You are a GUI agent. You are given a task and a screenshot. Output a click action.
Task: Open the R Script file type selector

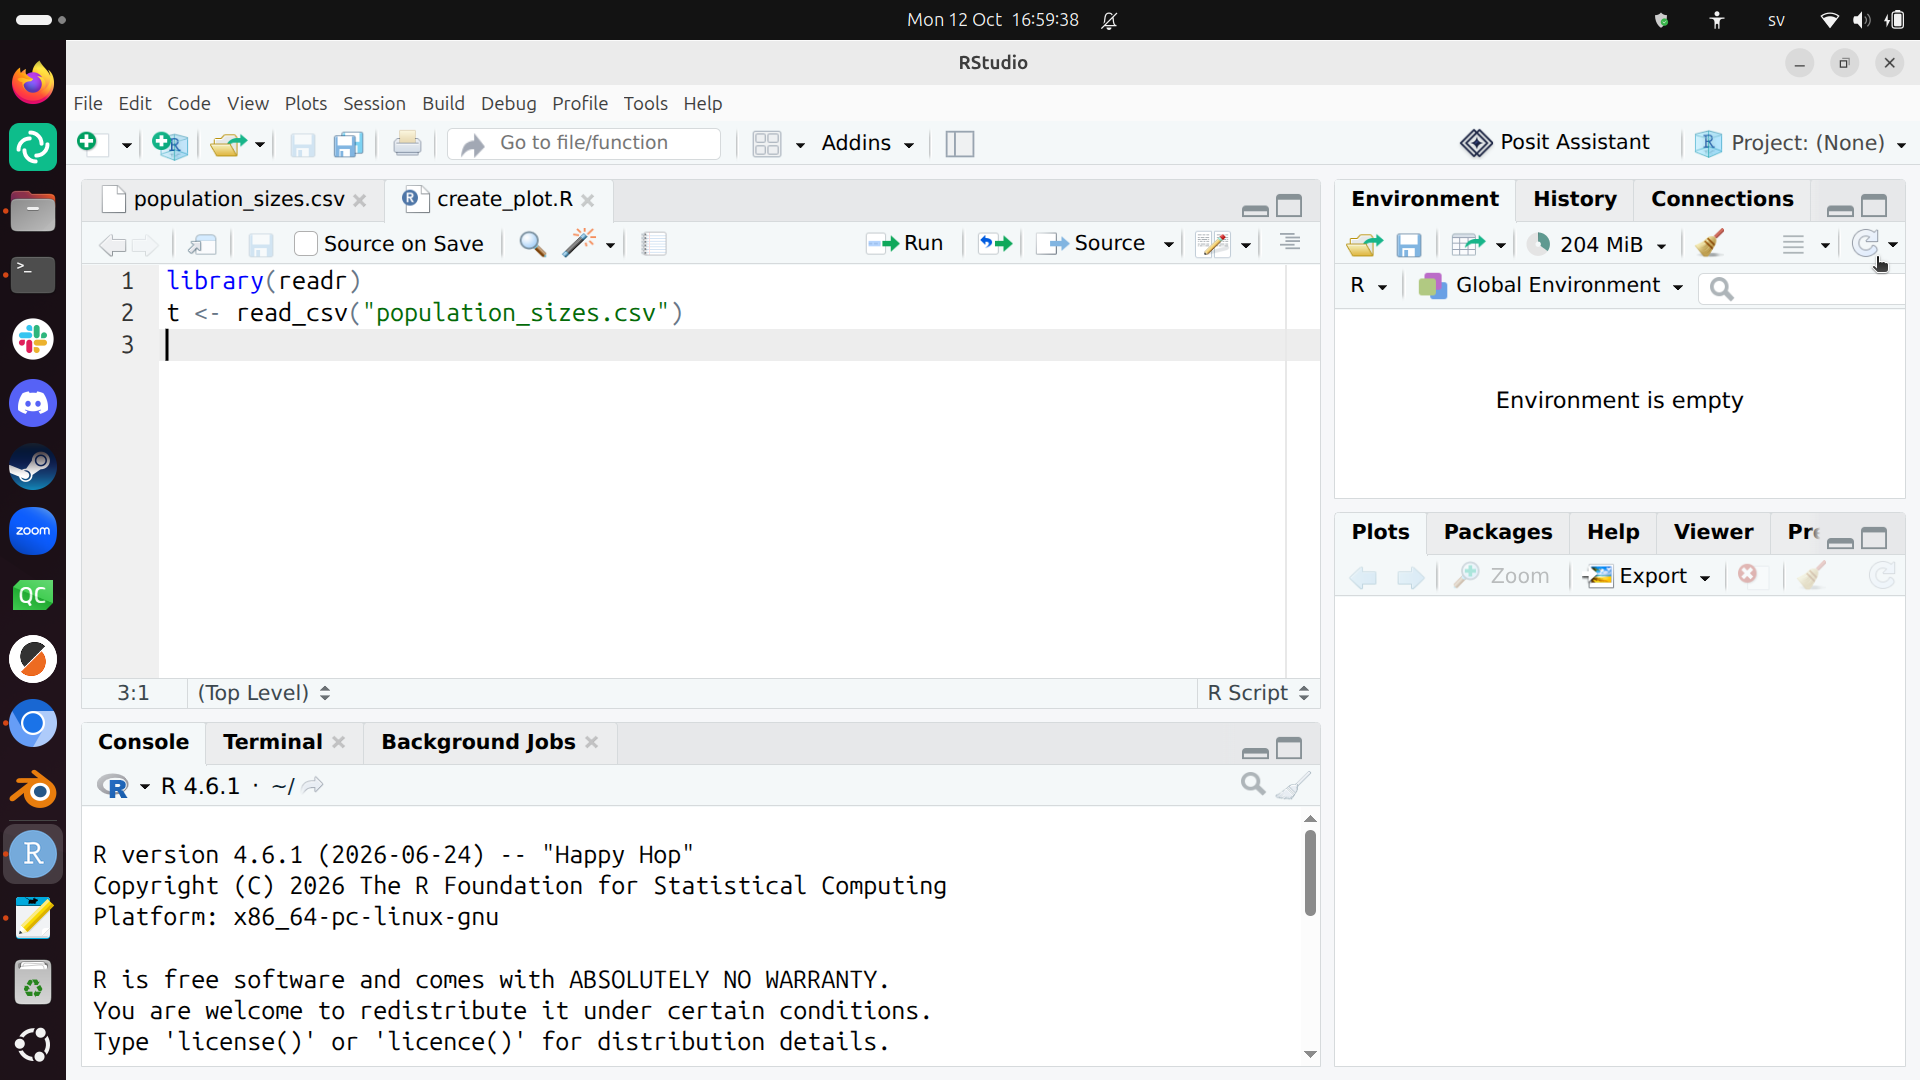1258,693
